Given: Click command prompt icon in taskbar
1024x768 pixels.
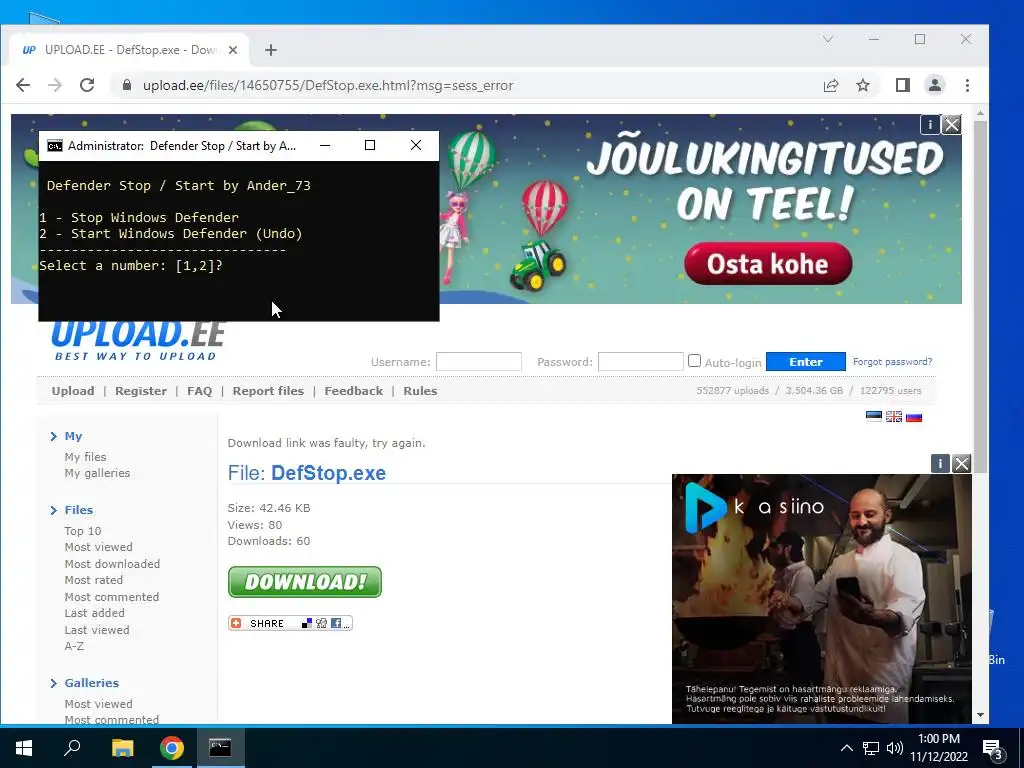Looking at the screenshot, I should [220, 748].
